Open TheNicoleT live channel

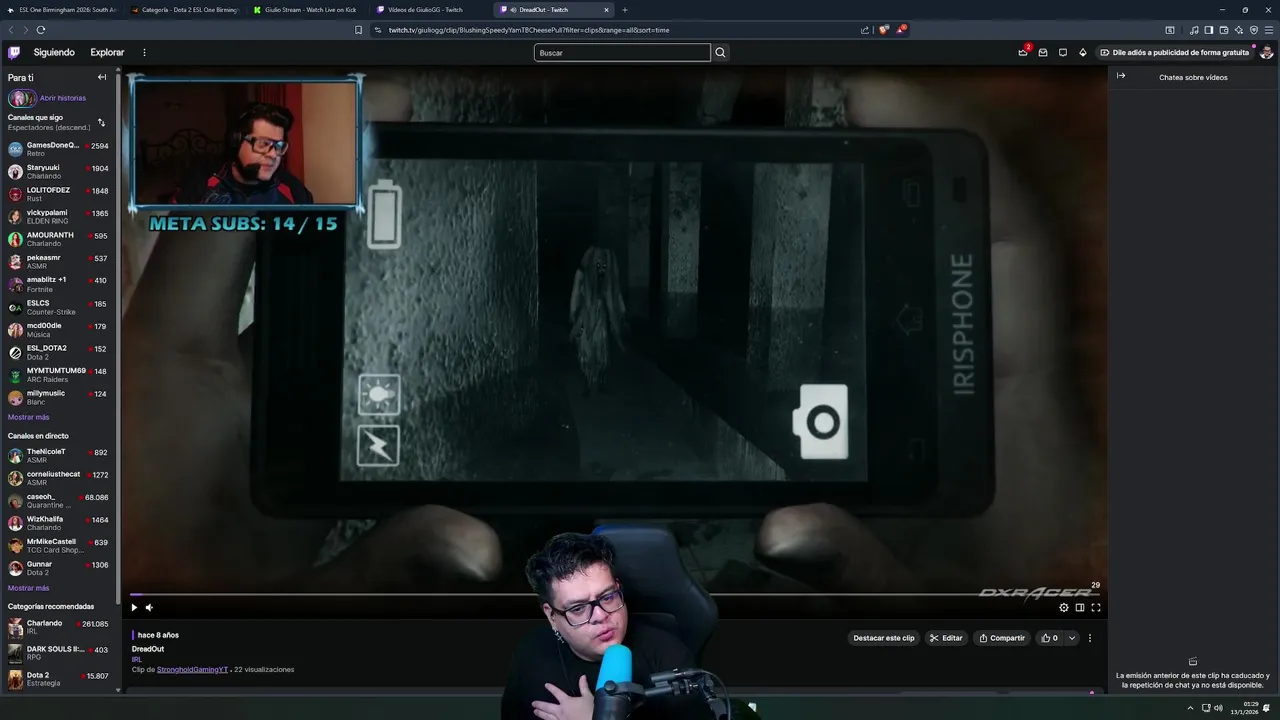(59, 455)
